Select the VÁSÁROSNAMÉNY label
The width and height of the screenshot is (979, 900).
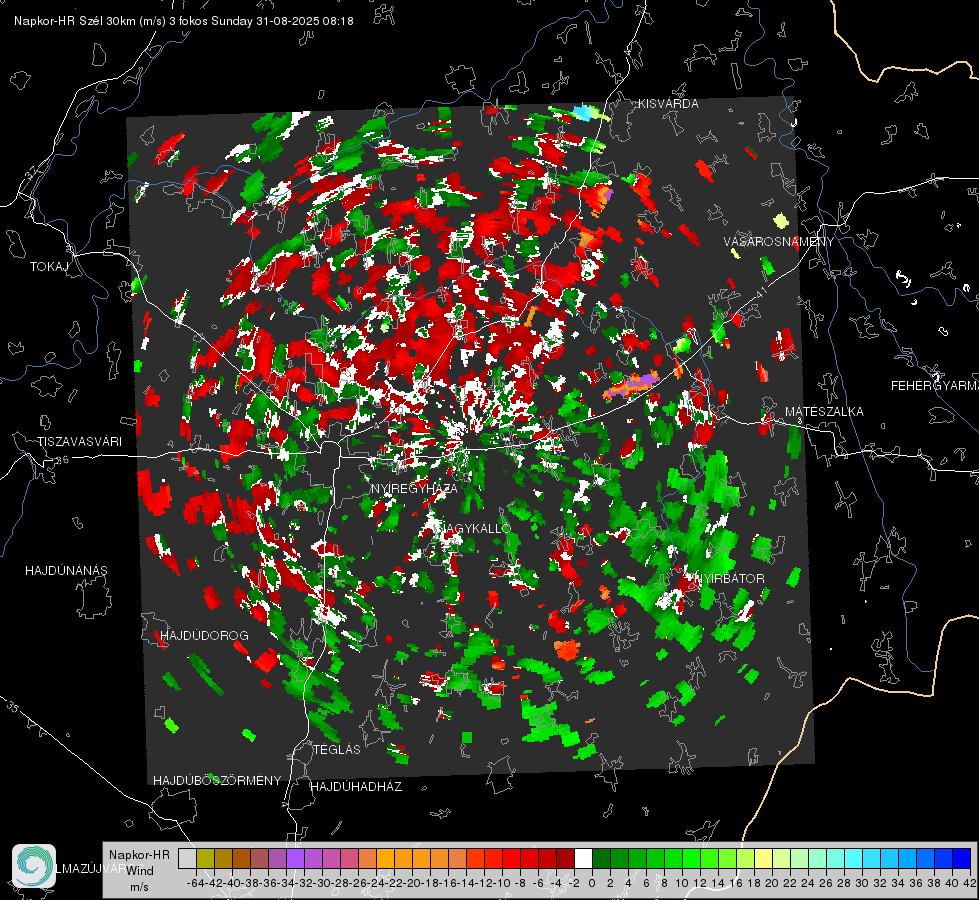click(779, 242)
